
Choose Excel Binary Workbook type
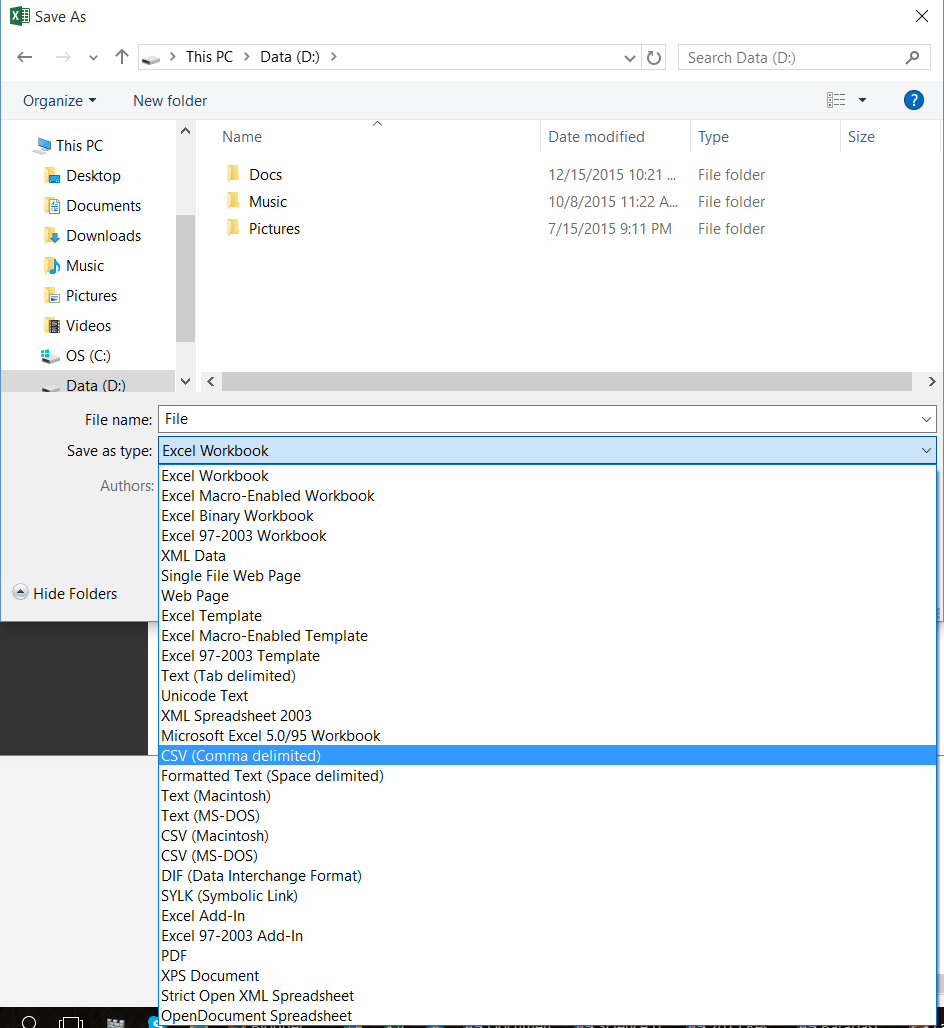547,516
